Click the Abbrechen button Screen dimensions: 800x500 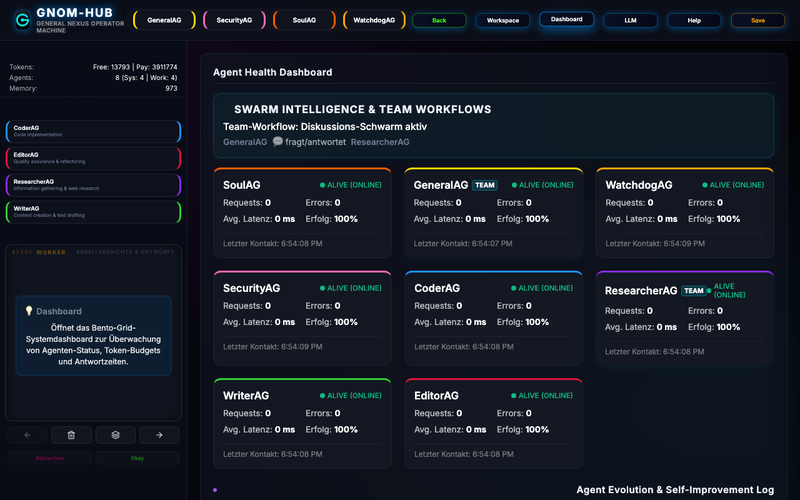(49, 458)
